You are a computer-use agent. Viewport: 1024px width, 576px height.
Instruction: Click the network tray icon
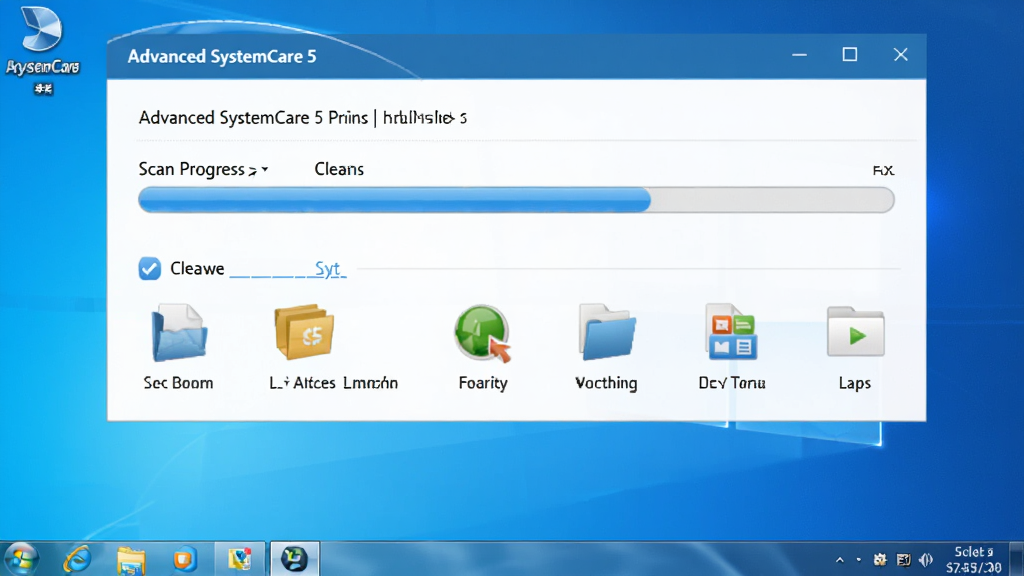click(x=903, y=560)
